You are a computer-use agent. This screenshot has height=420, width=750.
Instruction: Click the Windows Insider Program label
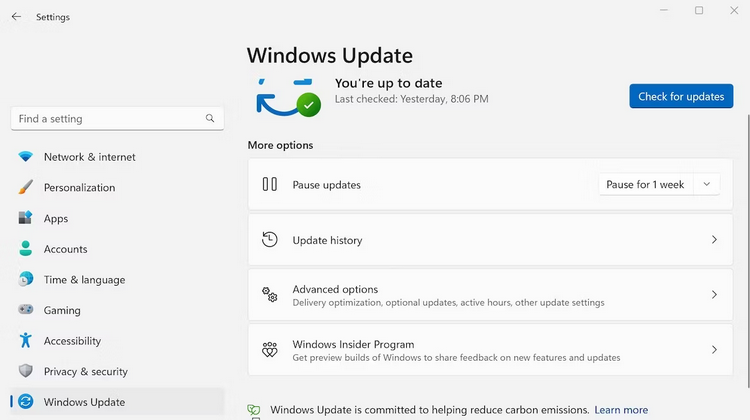click(353, 344)
